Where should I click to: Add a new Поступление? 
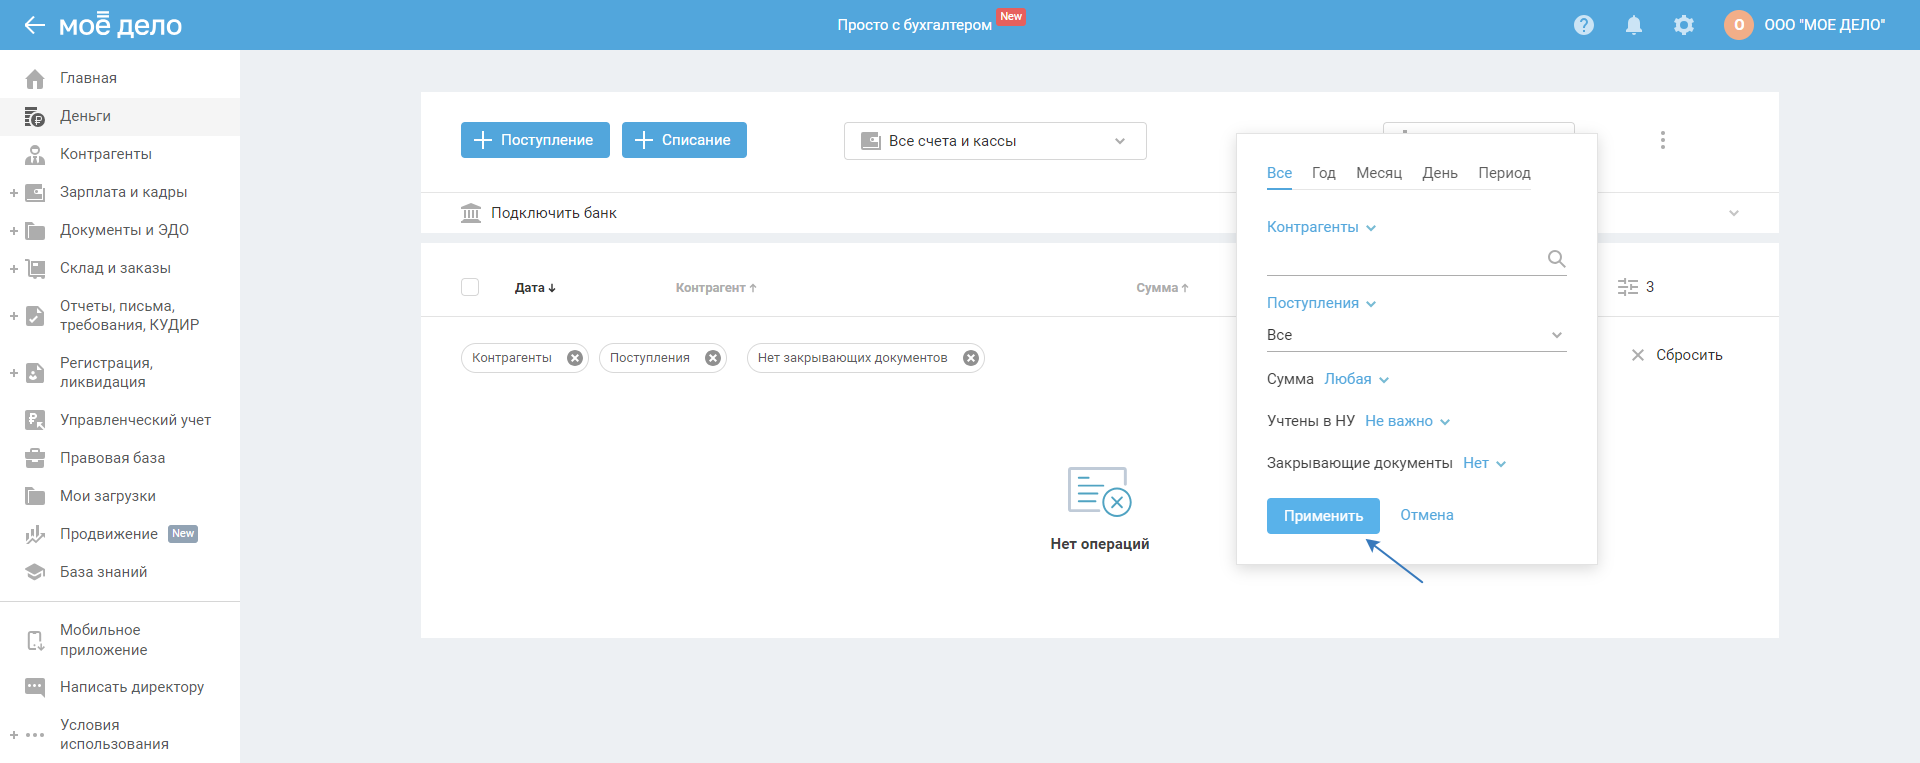click(535, 140)
